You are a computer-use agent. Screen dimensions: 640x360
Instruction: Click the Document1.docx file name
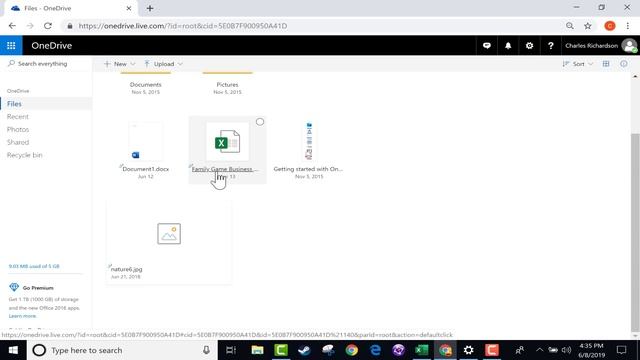[x=146, y=169]
